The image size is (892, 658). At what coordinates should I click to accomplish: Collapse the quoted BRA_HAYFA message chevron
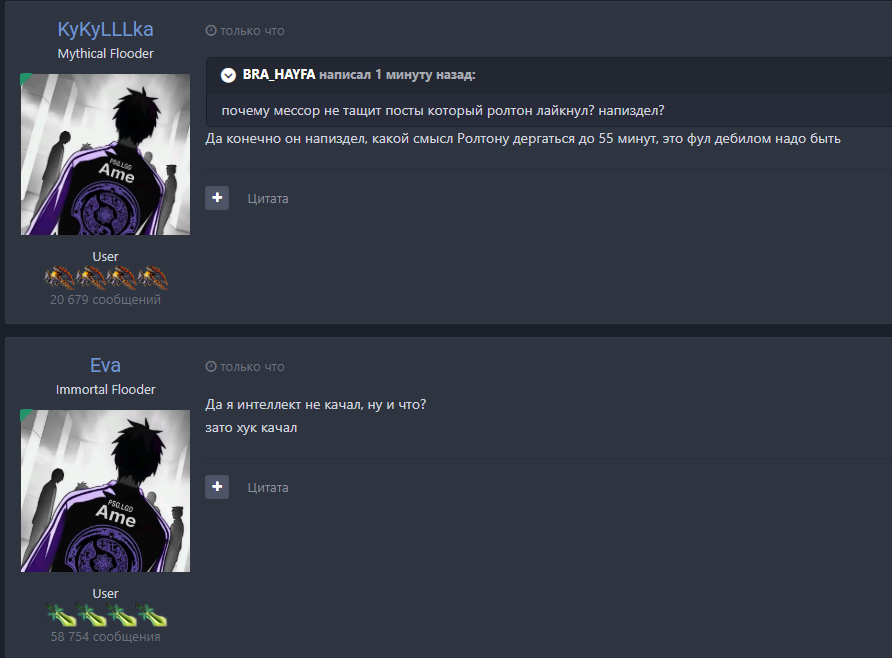pos(228,75)
